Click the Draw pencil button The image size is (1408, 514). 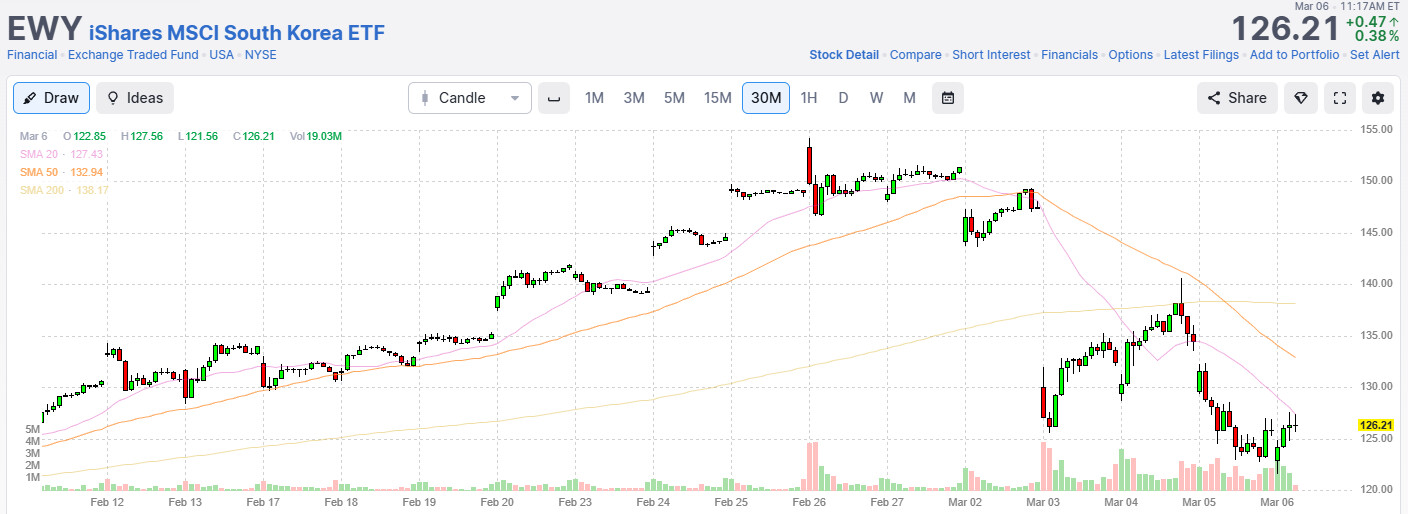pyautogui.click(x=52, y=98)
